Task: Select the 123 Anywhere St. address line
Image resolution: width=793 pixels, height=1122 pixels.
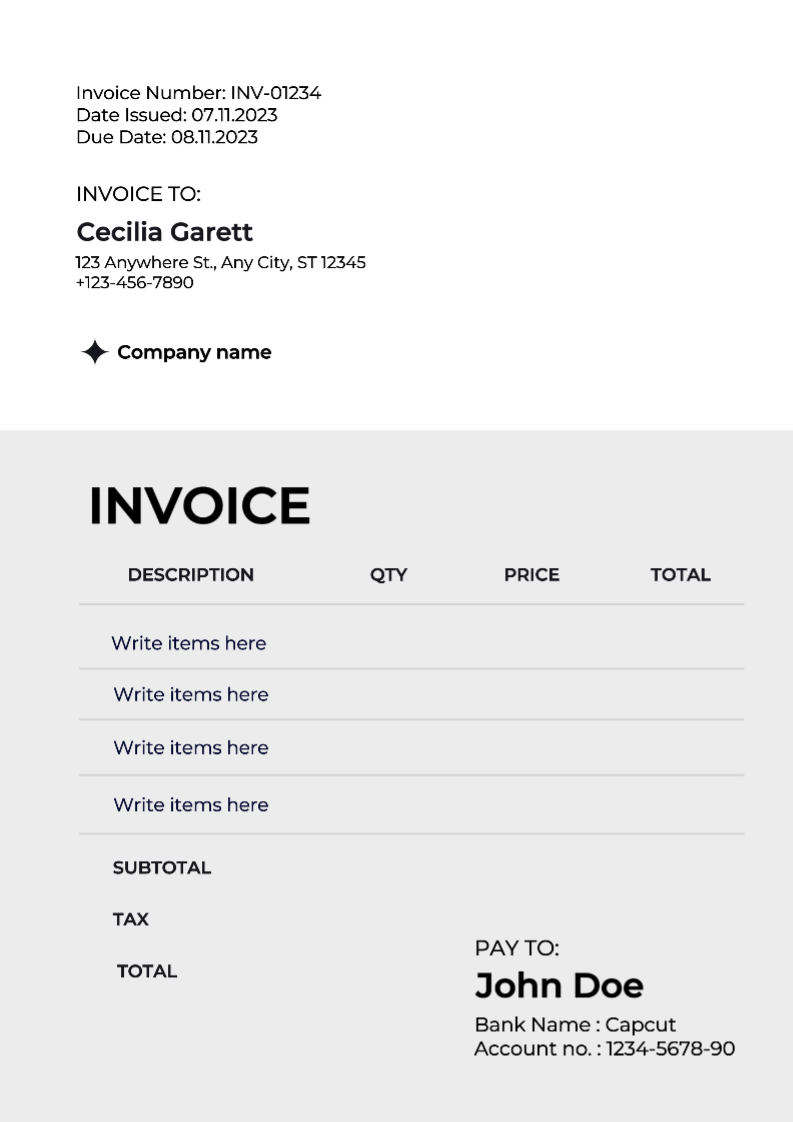Action: (220, 263)
